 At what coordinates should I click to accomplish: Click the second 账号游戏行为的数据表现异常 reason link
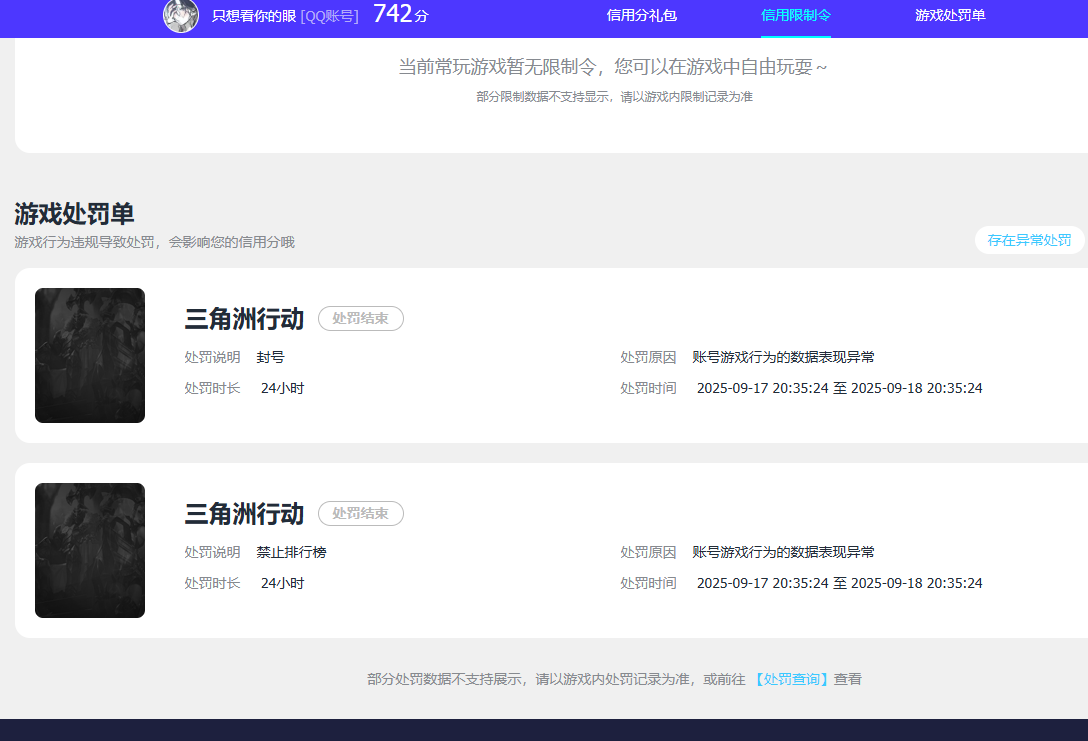pyautogui.click(x=782, y=551)
